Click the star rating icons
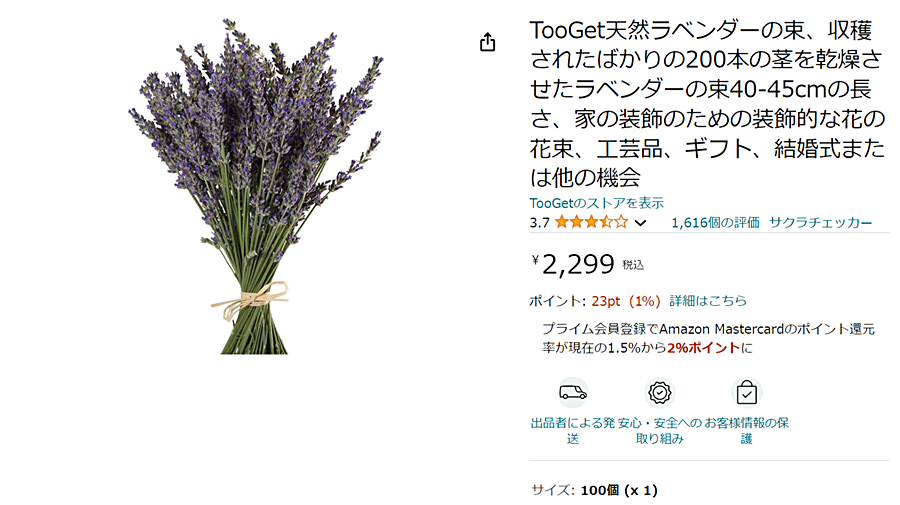900x505 pixels. [x=592, y=222]
